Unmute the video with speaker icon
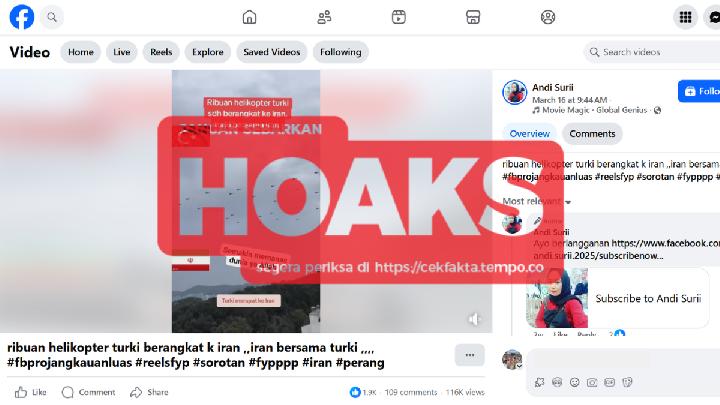This screenshot has height=405, width=720. point(474,319)
